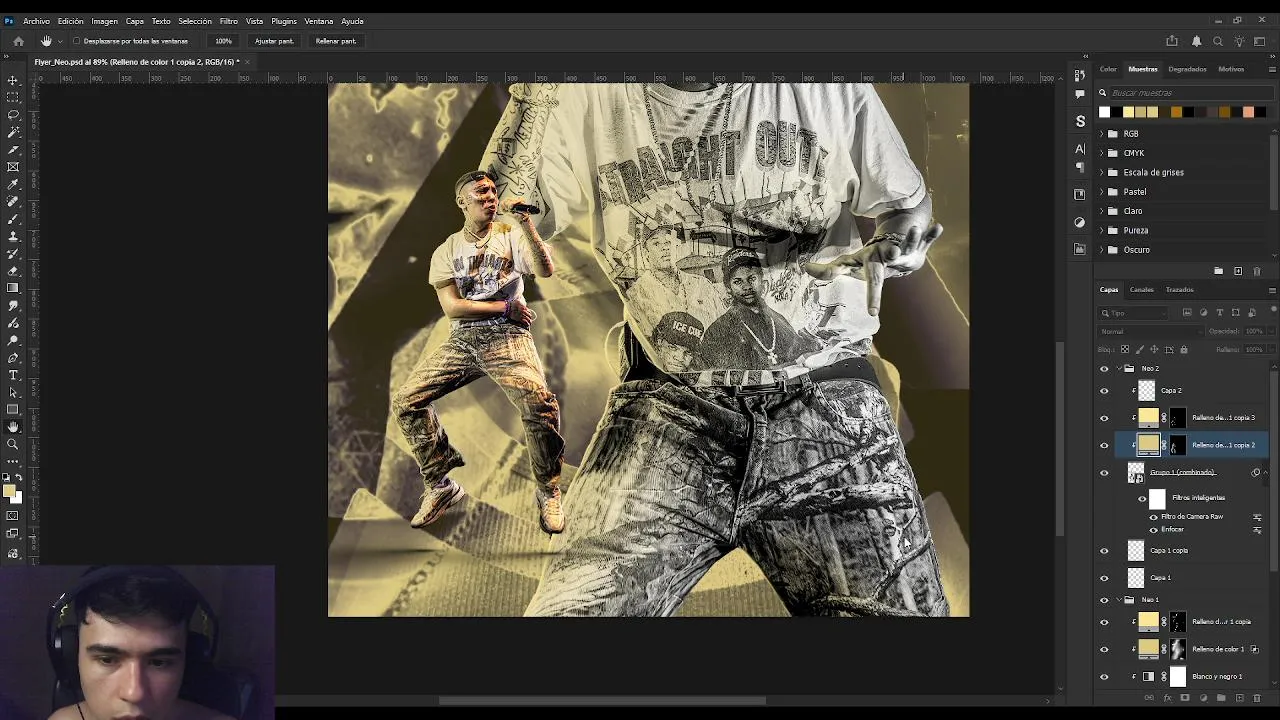Toggle visibility of Filtro de Camera Raw
This screenshot has height=720, width=1280.
click(1153, 517)
